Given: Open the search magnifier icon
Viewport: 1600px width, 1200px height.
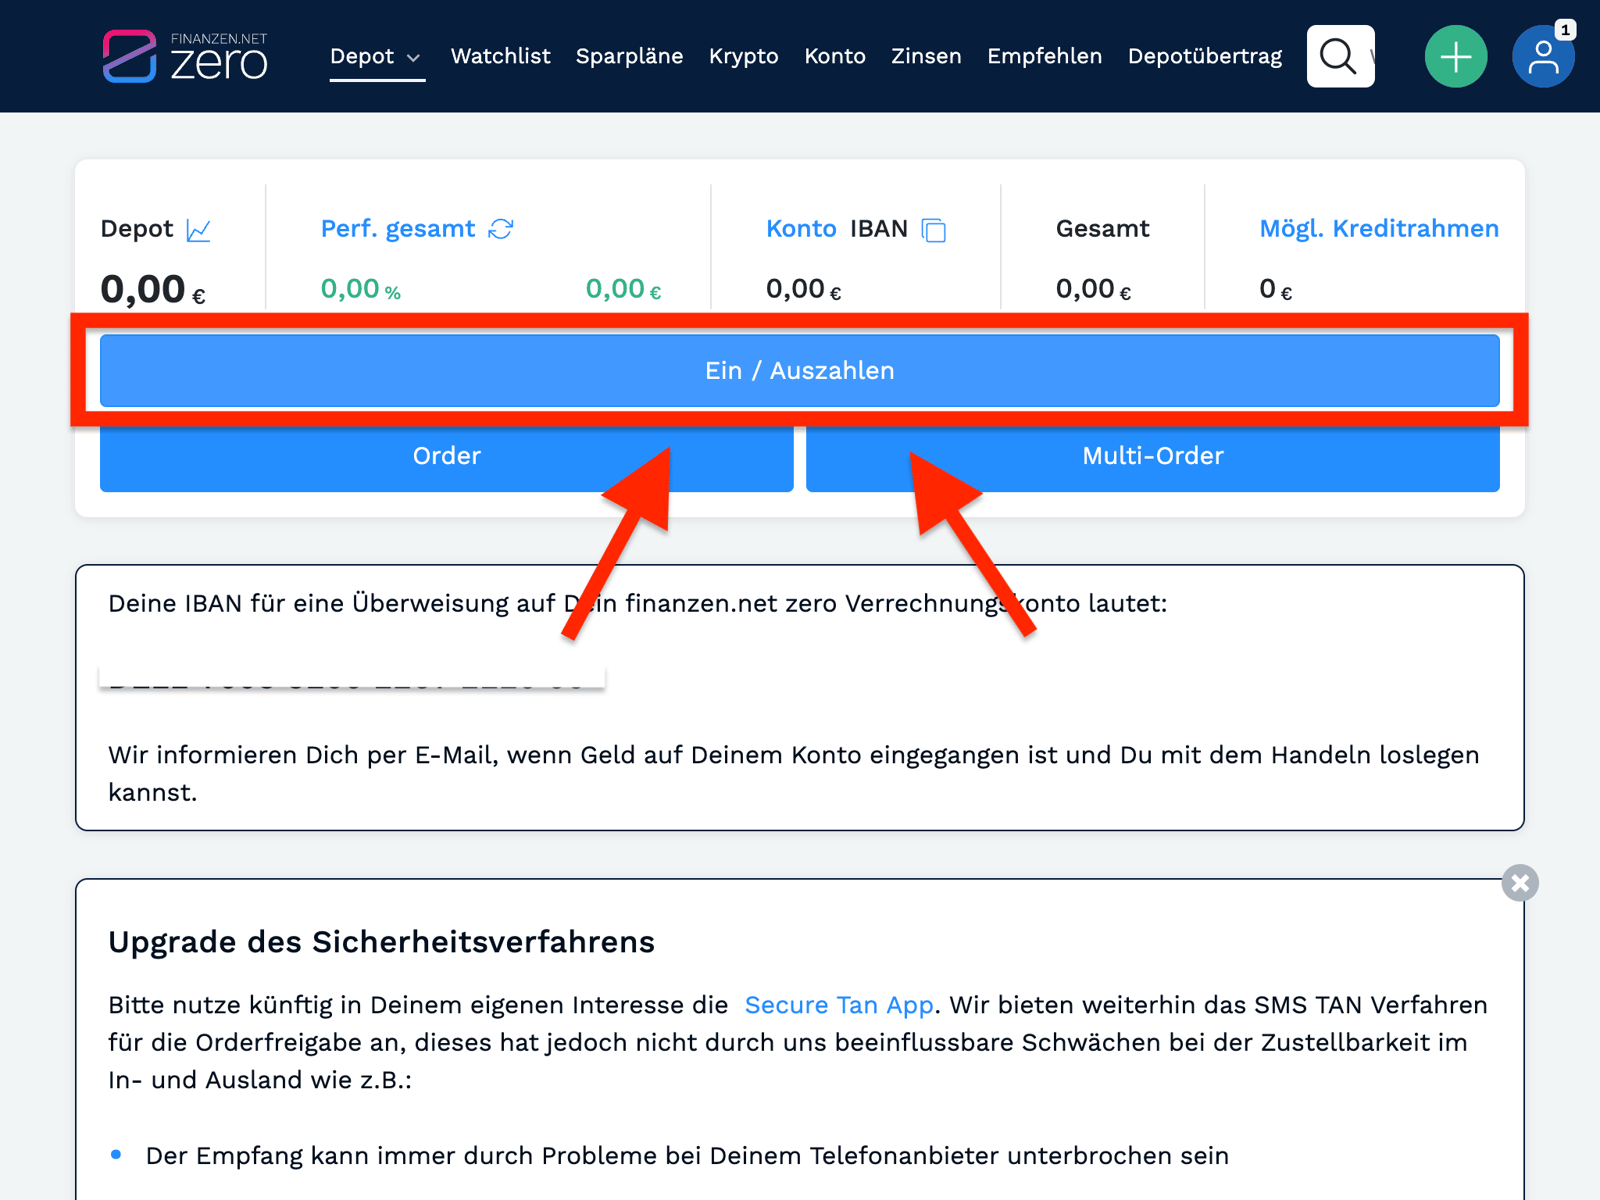Looking at the screenshot, I should click(x=1340, y=56).
